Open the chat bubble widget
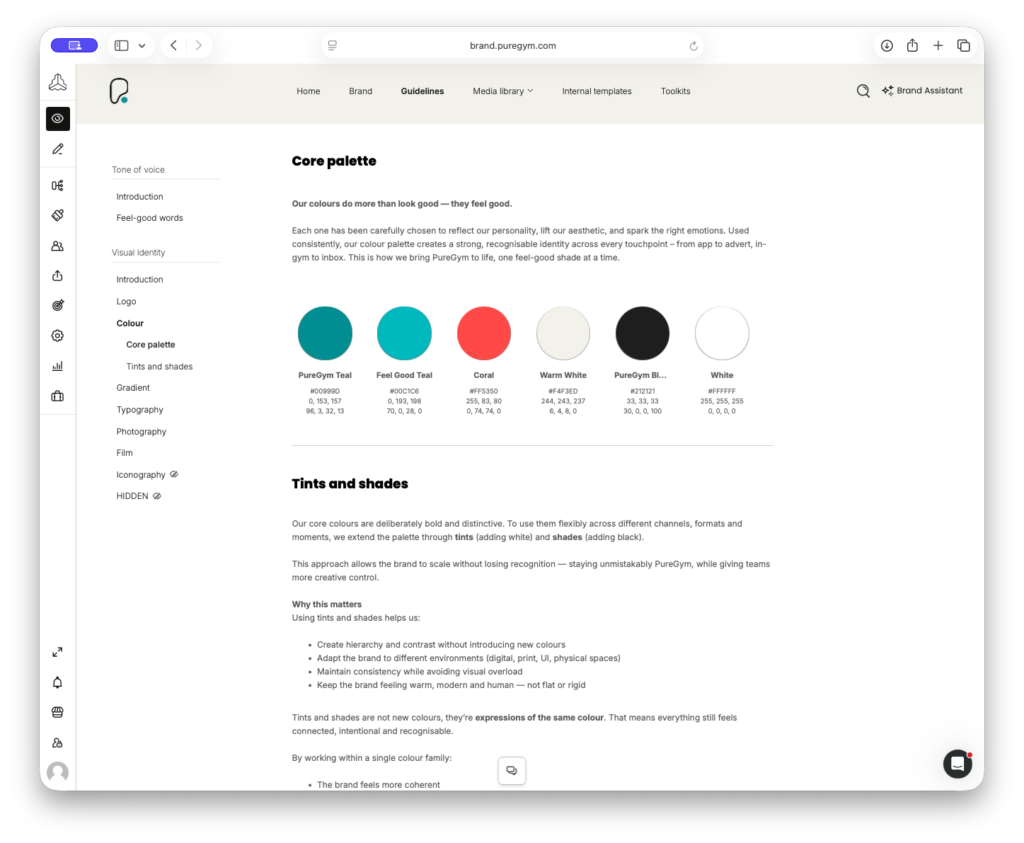The image size is (1024, 843). point(957,764)
